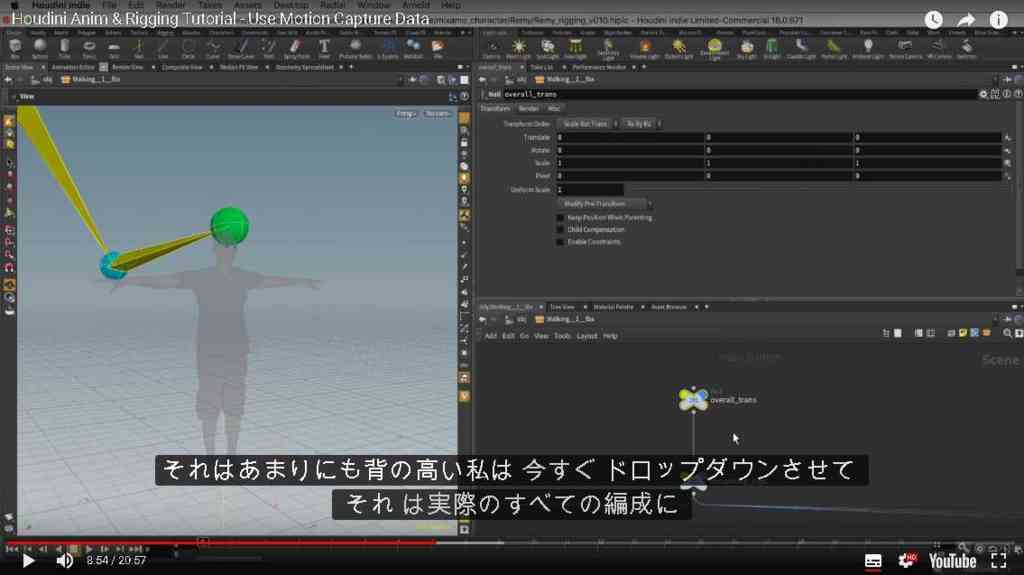
Task: Add an Area Light from the shelf
Action: pyautogui.click(x=575, y=48)
